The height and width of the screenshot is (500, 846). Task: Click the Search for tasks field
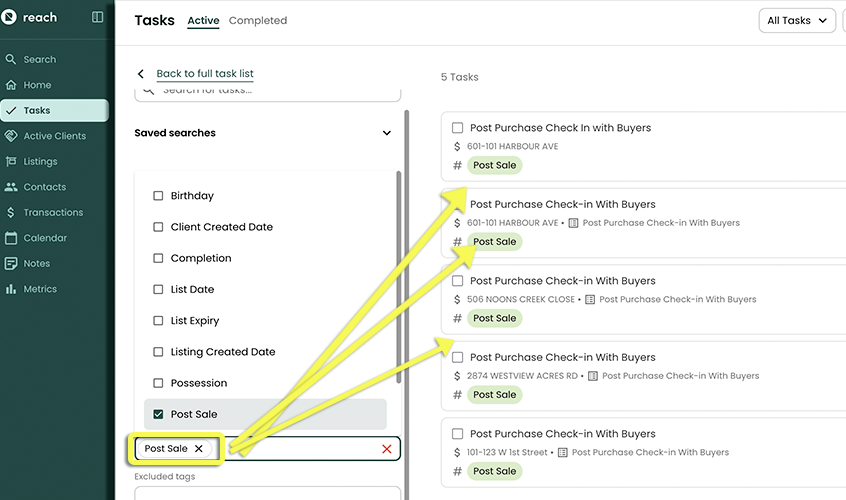pos(270,91)
